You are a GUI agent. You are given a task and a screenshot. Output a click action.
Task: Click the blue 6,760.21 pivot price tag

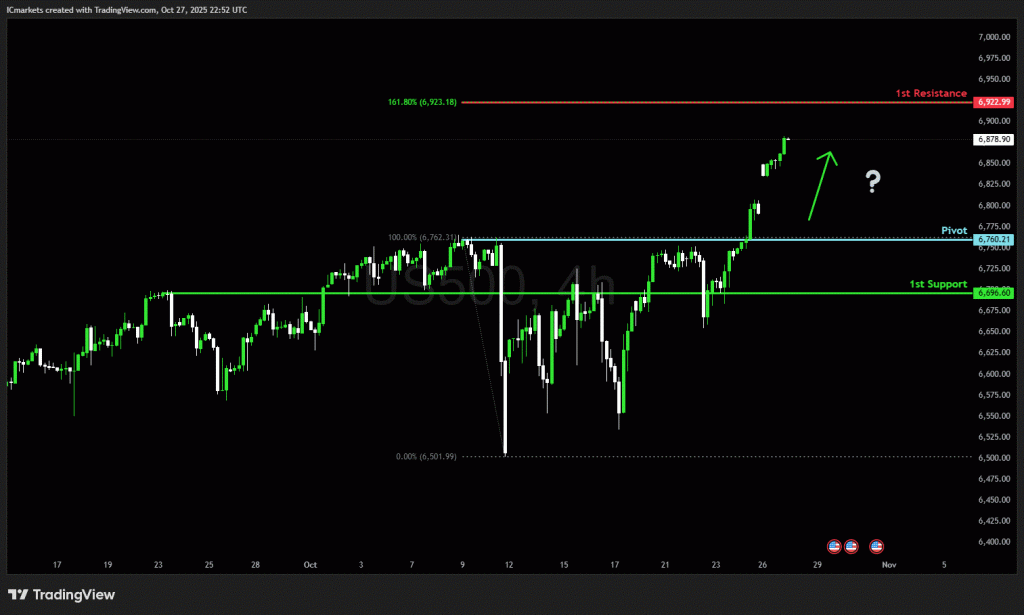995,240
